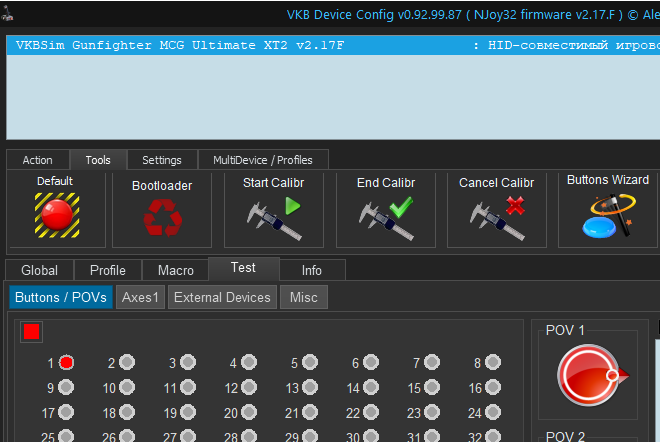Switch to the Action tab

tap(38, 160)
